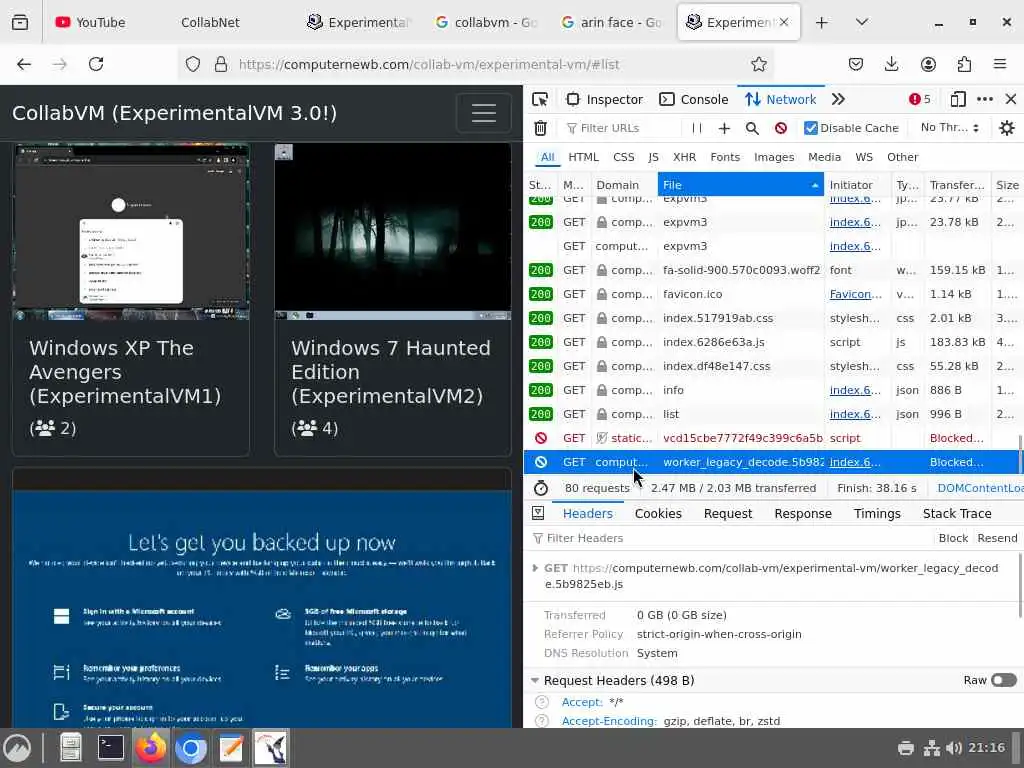Show more DevTools tabs chevron

tap(839, 99)
